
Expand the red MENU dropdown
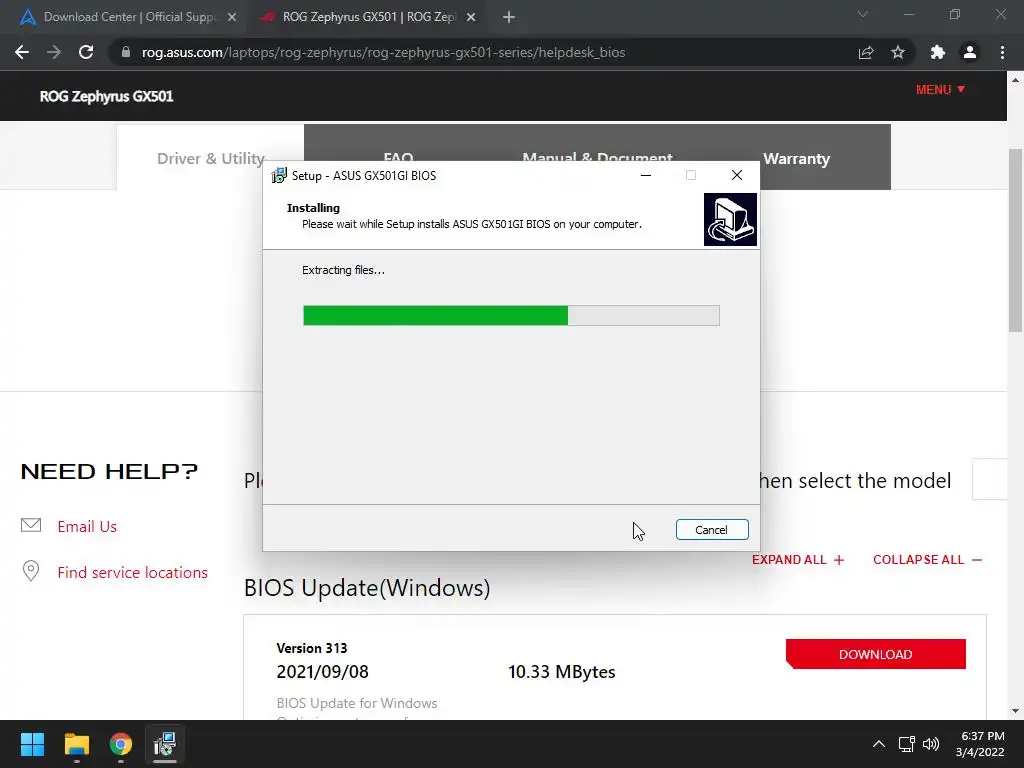pos(940,89)
